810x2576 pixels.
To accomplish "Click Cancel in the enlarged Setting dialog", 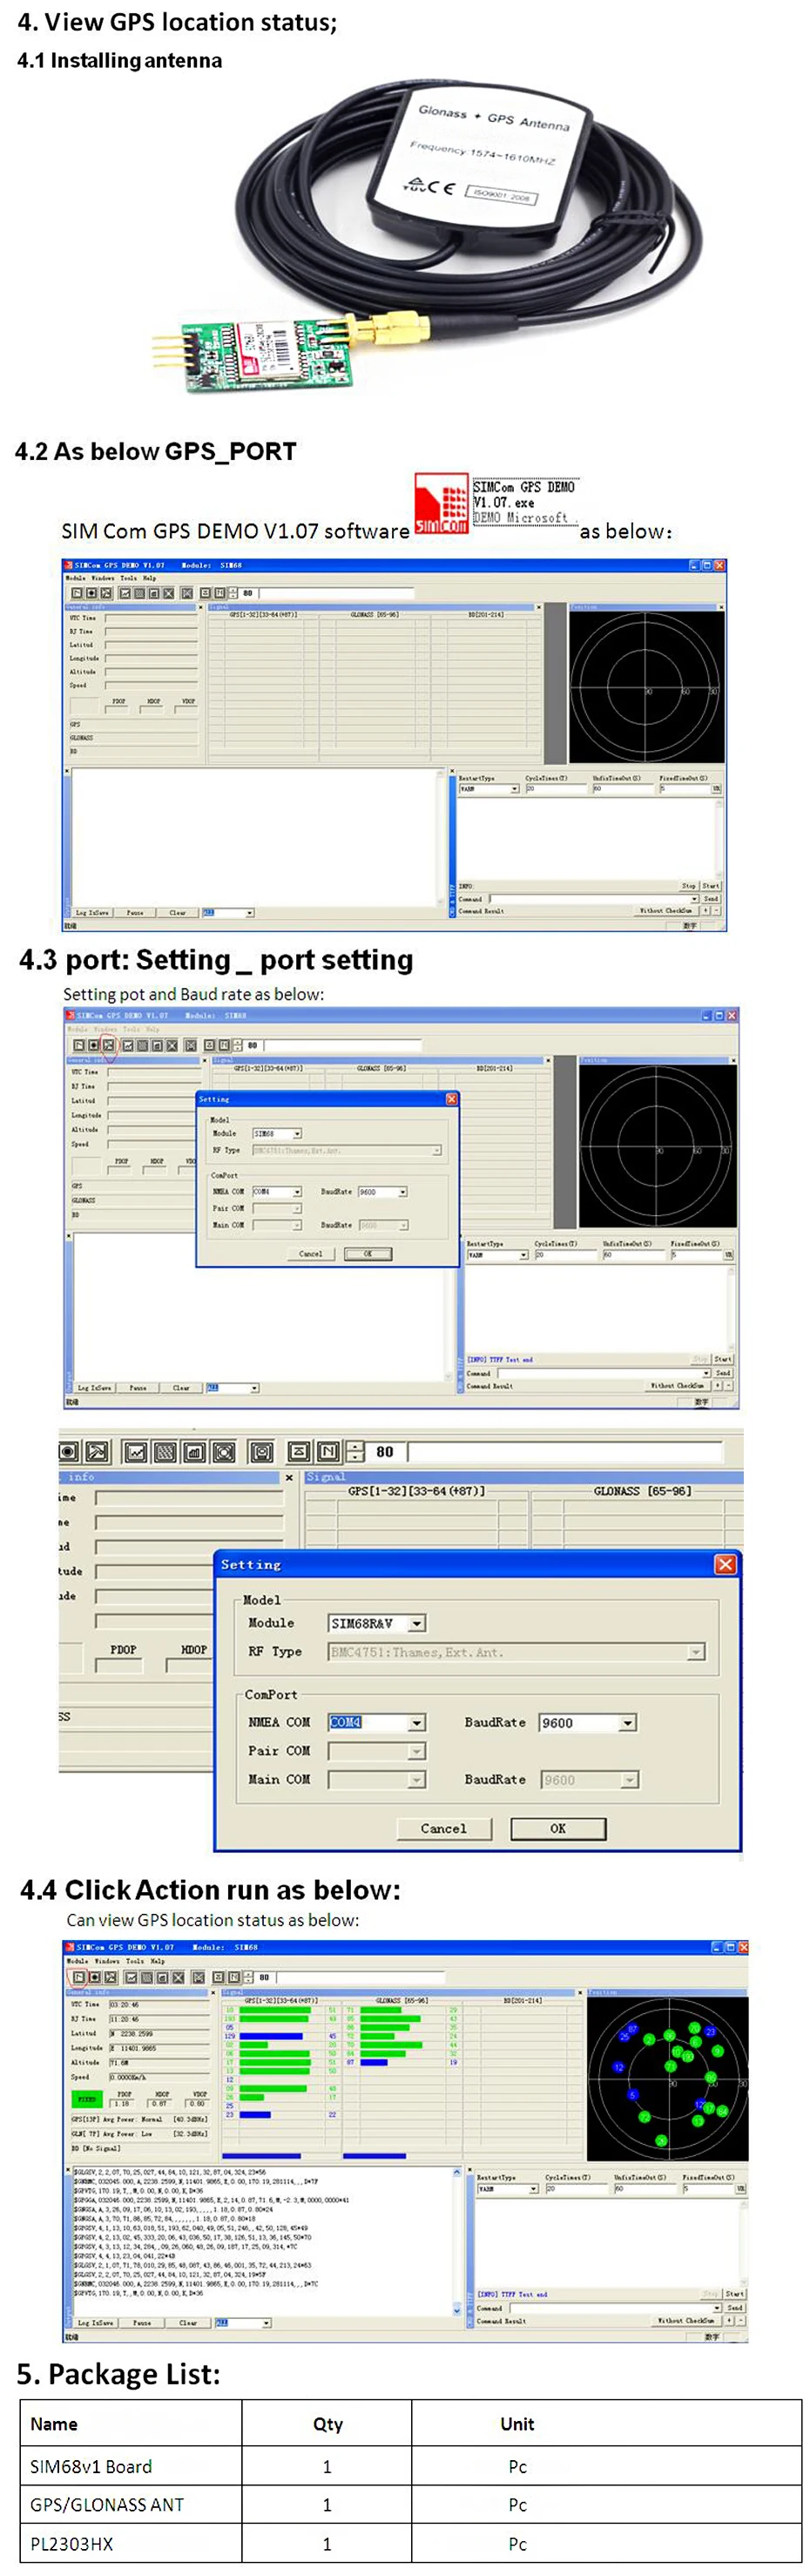I will (443, 1829).
